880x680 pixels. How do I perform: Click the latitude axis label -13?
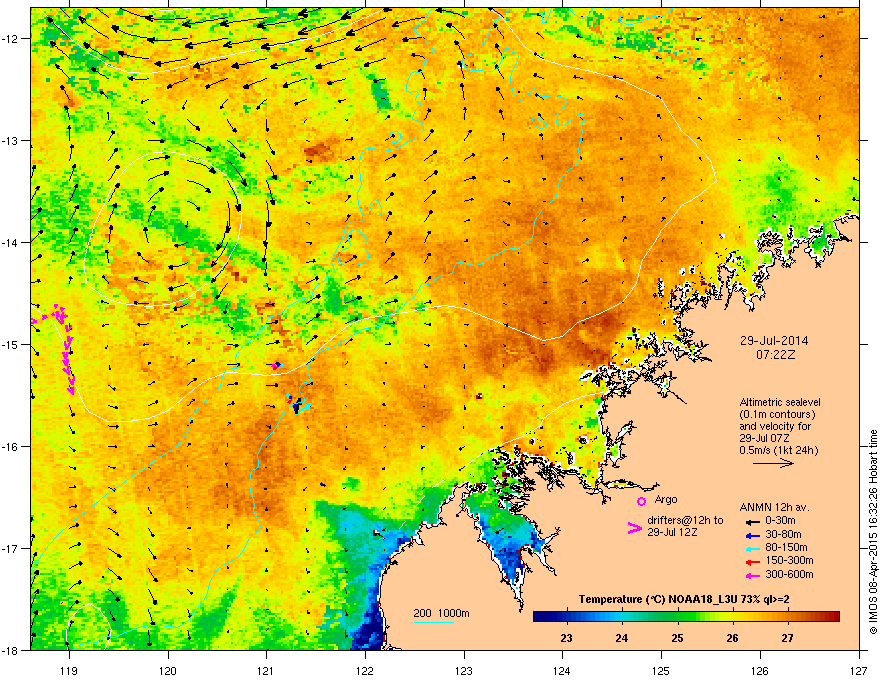click(11, 140)
